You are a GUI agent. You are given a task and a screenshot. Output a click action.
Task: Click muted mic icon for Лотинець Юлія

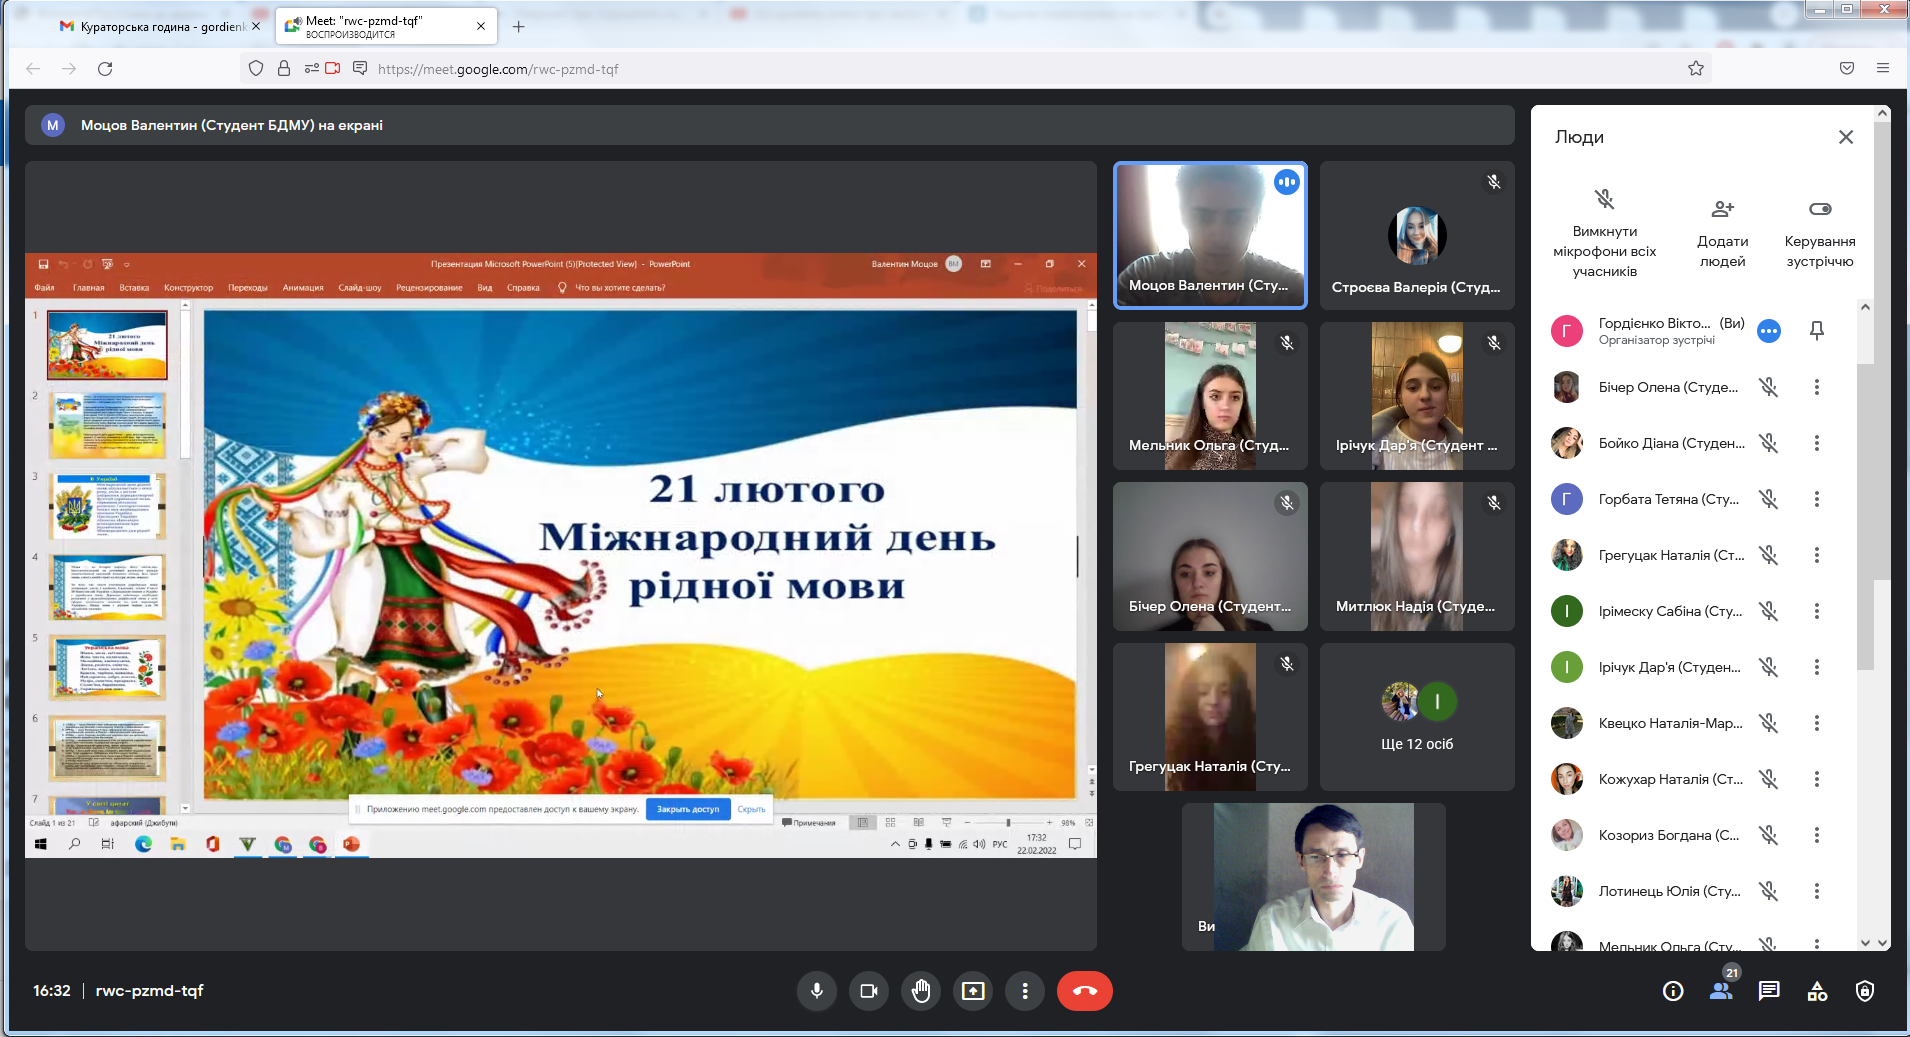point(1769,891)
